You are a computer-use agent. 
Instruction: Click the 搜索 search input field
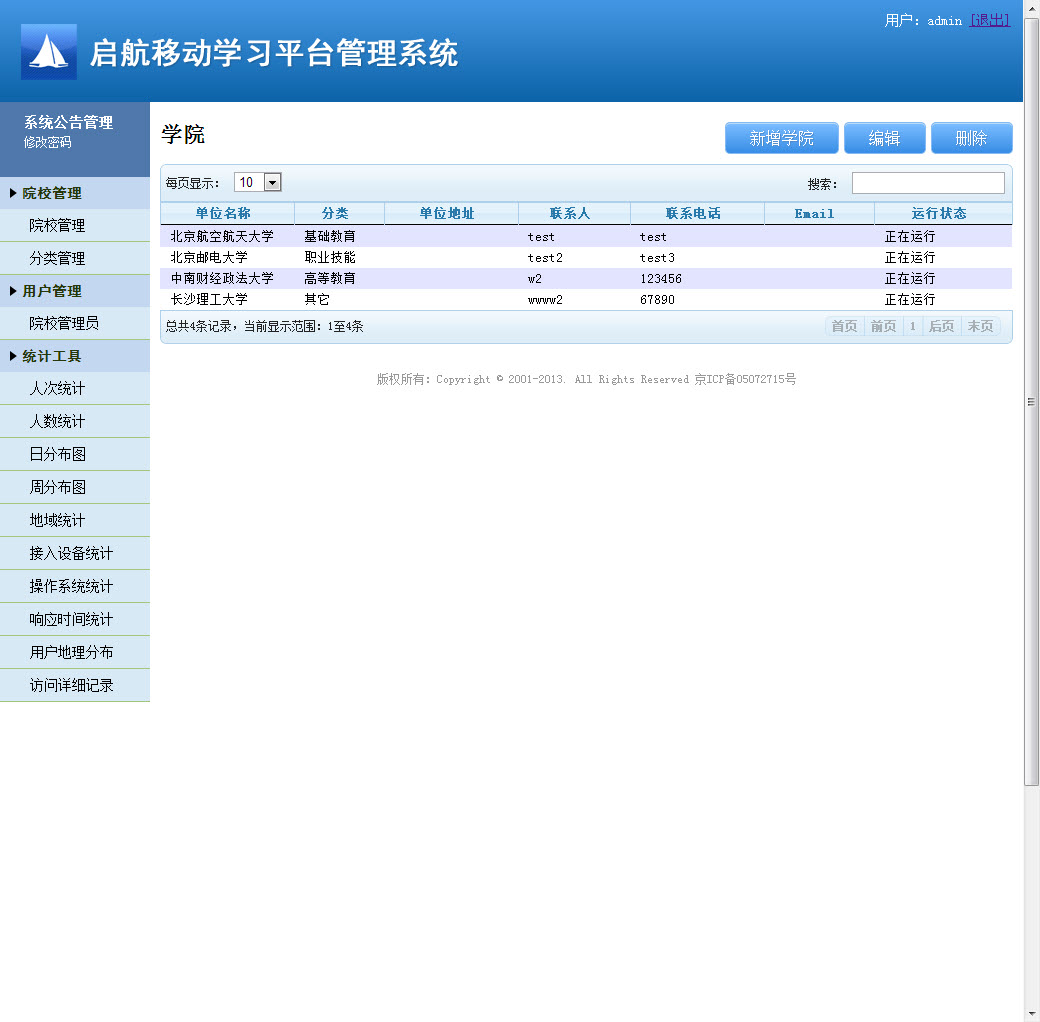tap(928, 182)
